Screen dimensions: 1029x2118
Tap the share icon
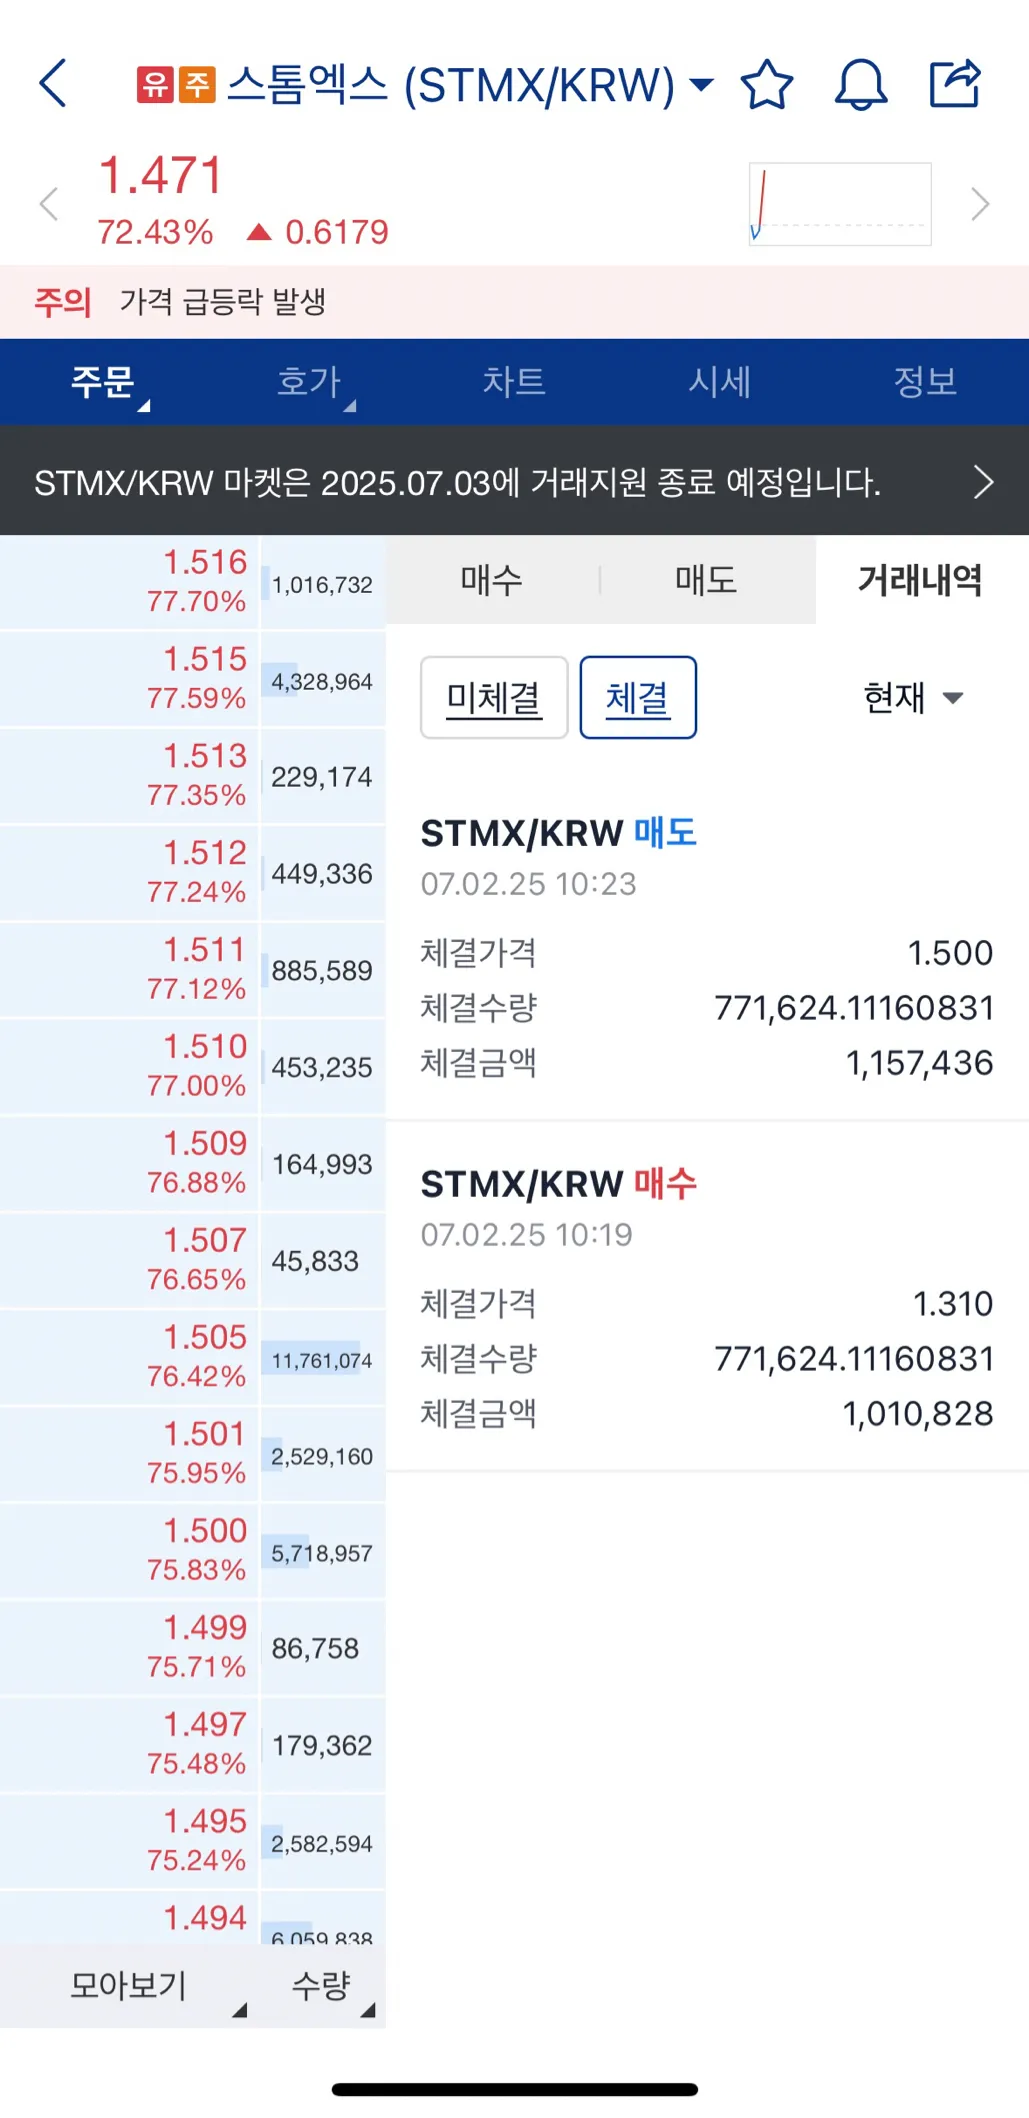coord(955,84)
